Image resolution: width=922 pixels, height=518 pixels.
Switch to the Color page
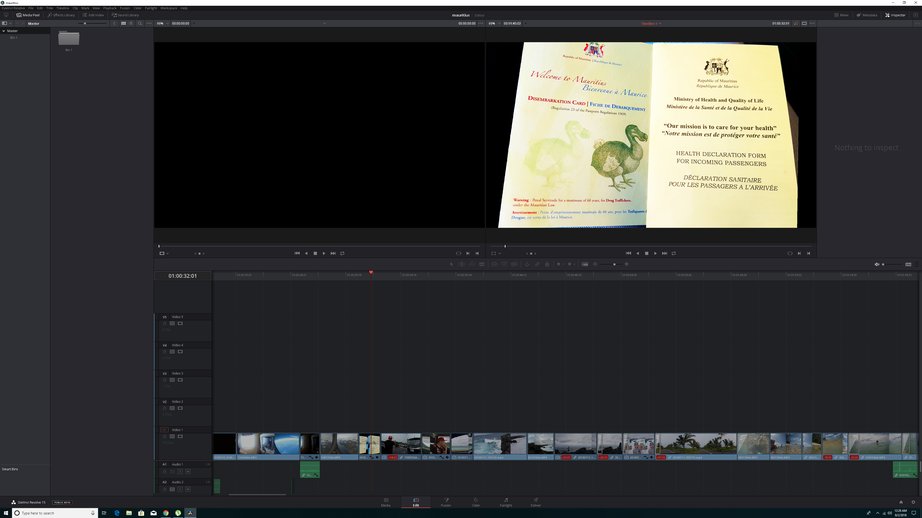(476, 502)
